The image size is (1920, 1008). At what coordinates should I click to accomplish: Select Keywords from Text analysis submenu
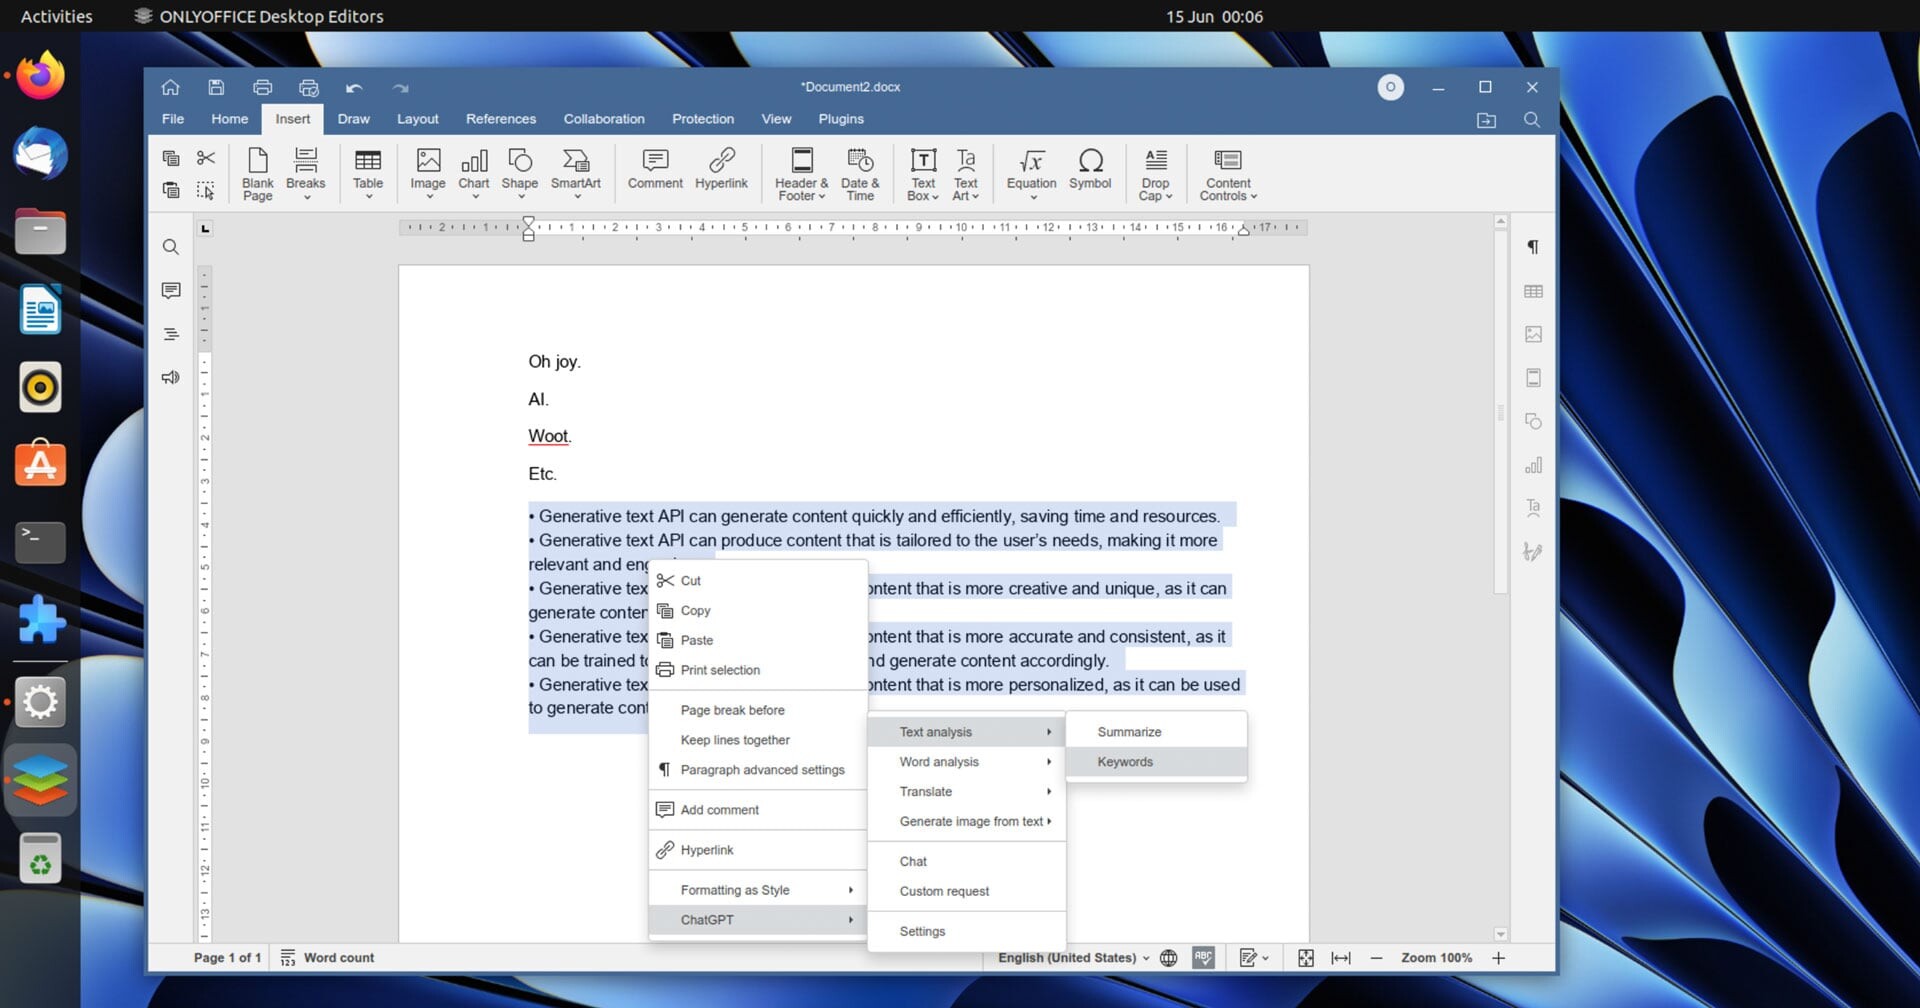(x=1125, y=762)
